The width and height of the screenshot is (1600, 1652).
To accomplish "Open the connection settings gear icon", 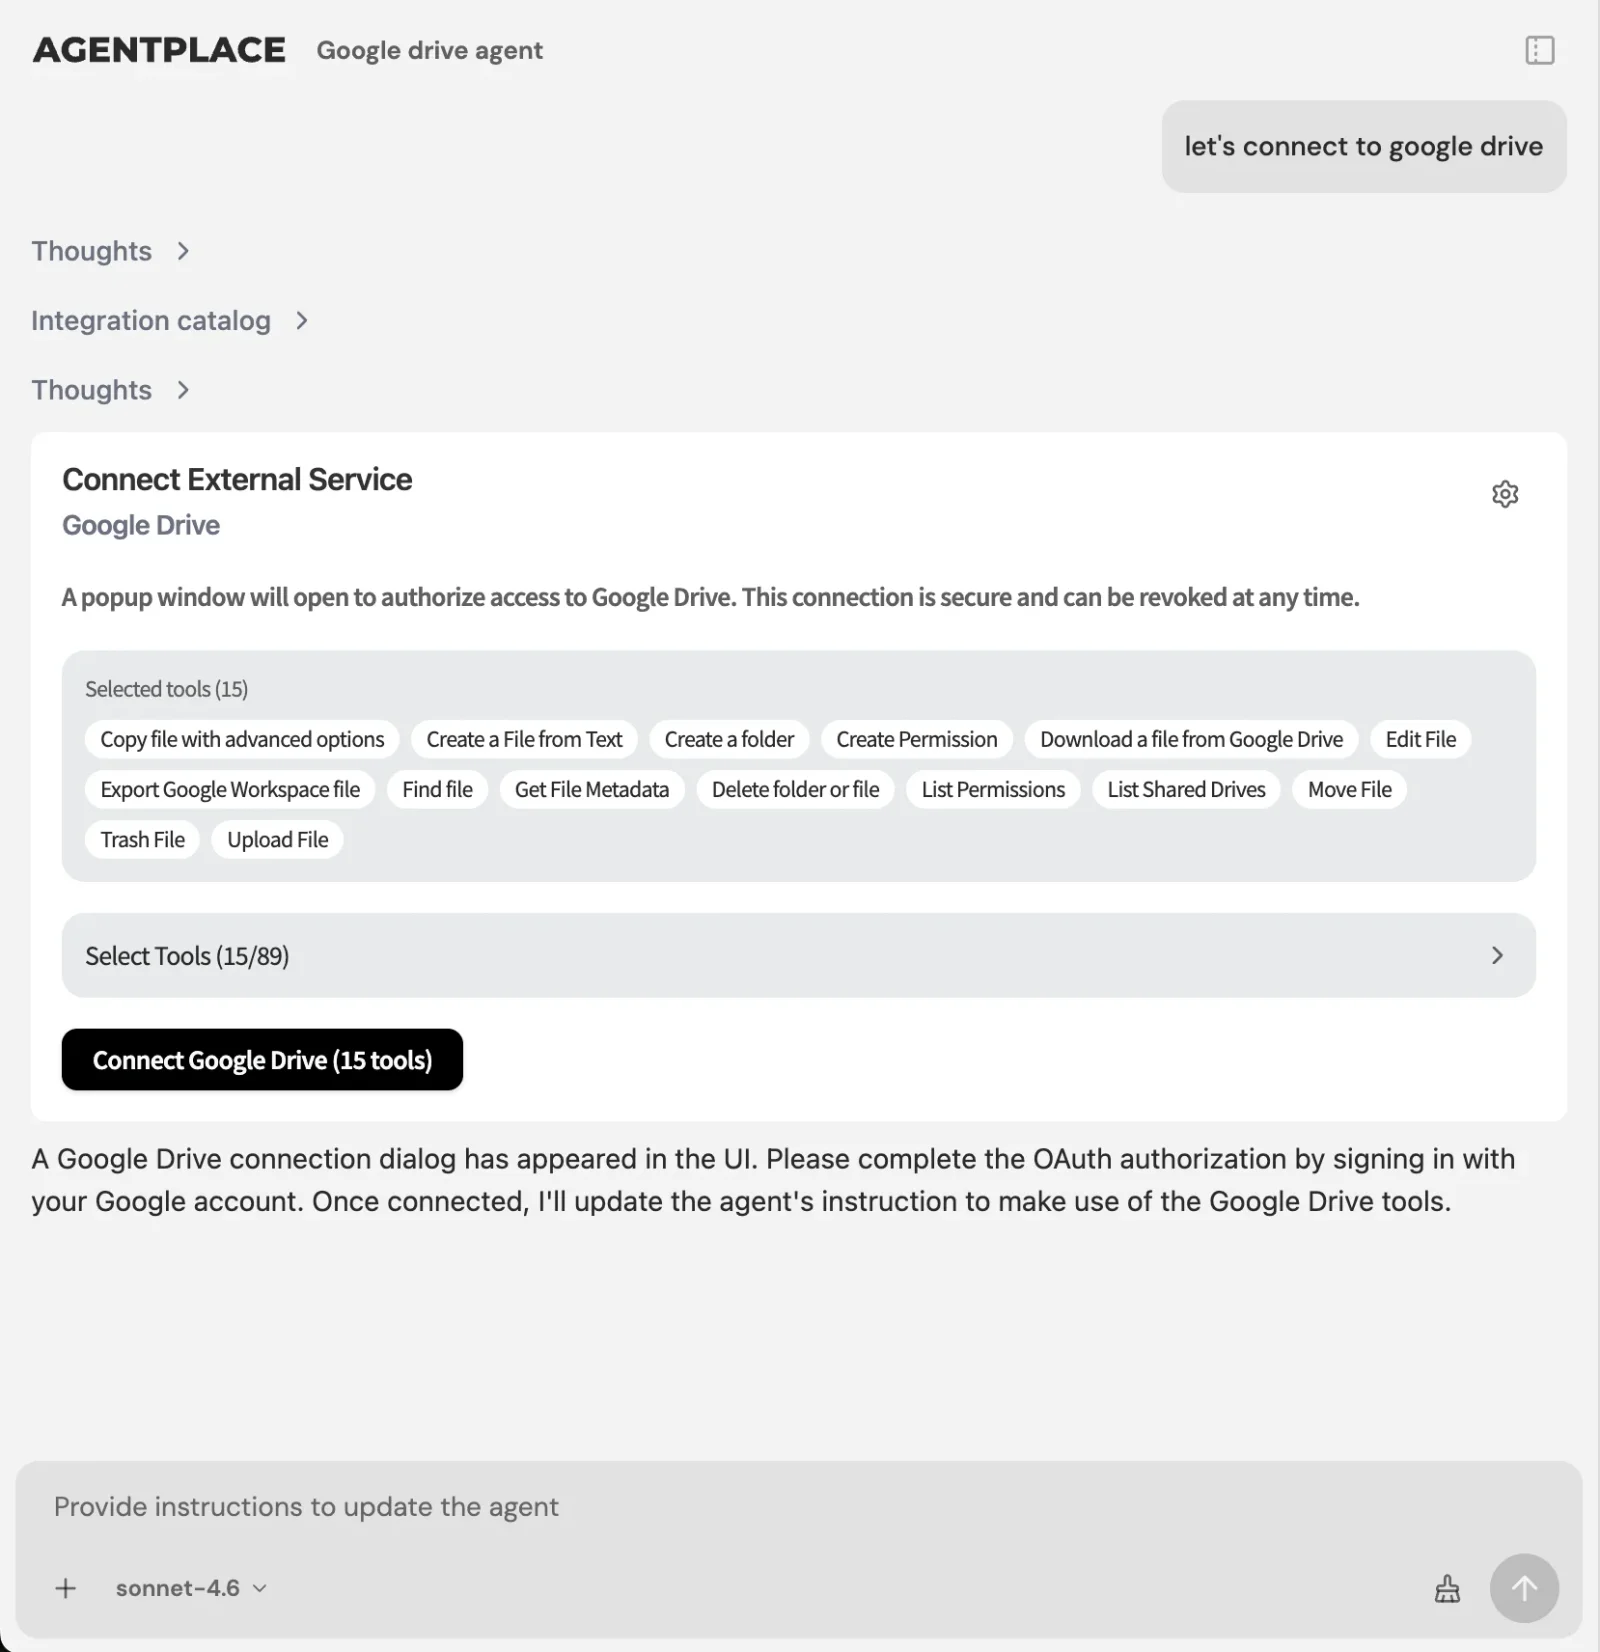I will tap(1505, 494).
